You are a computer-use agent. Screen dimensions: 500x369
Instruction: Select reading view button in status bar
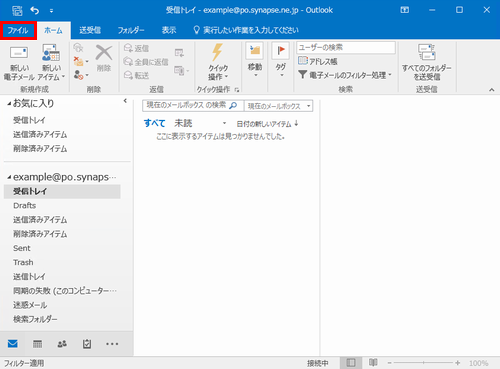373,363
